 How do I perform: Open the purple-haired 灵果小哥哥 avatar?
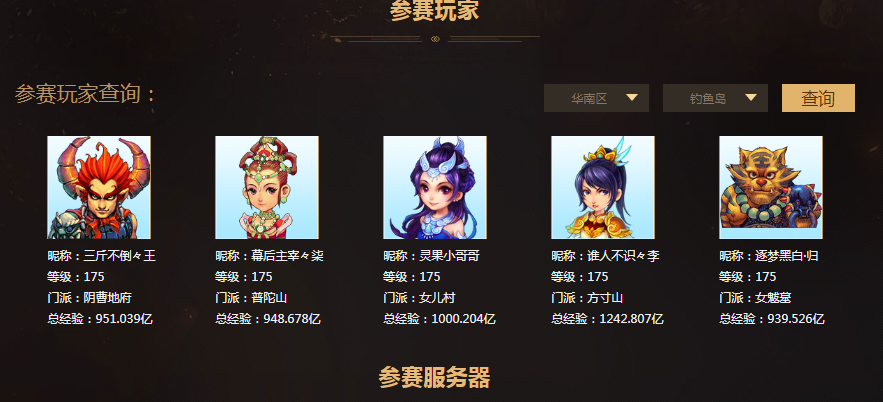pyautogui.click(x=435, y=187)
